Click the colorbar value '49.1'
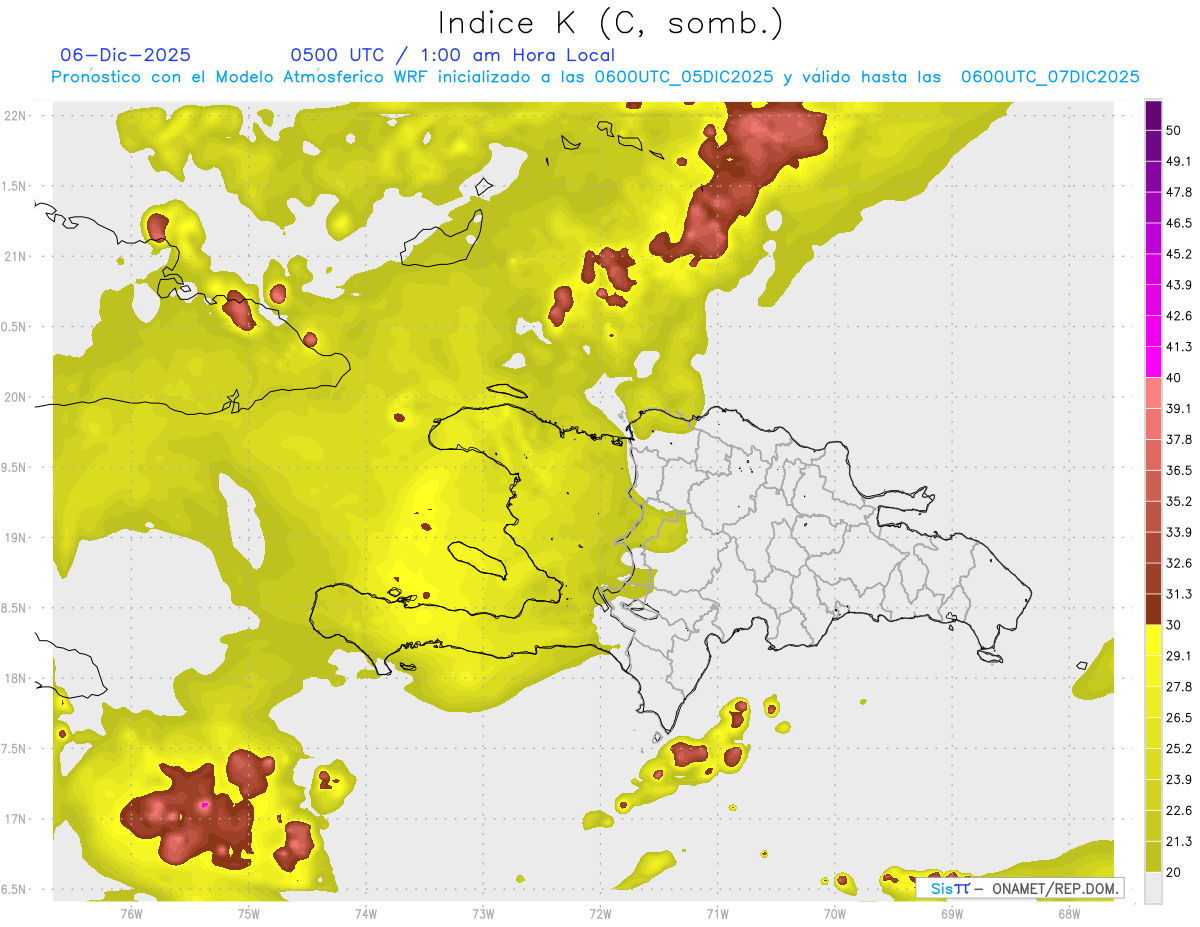This screenshot has width=1200, height=927. click(1178, 161)
